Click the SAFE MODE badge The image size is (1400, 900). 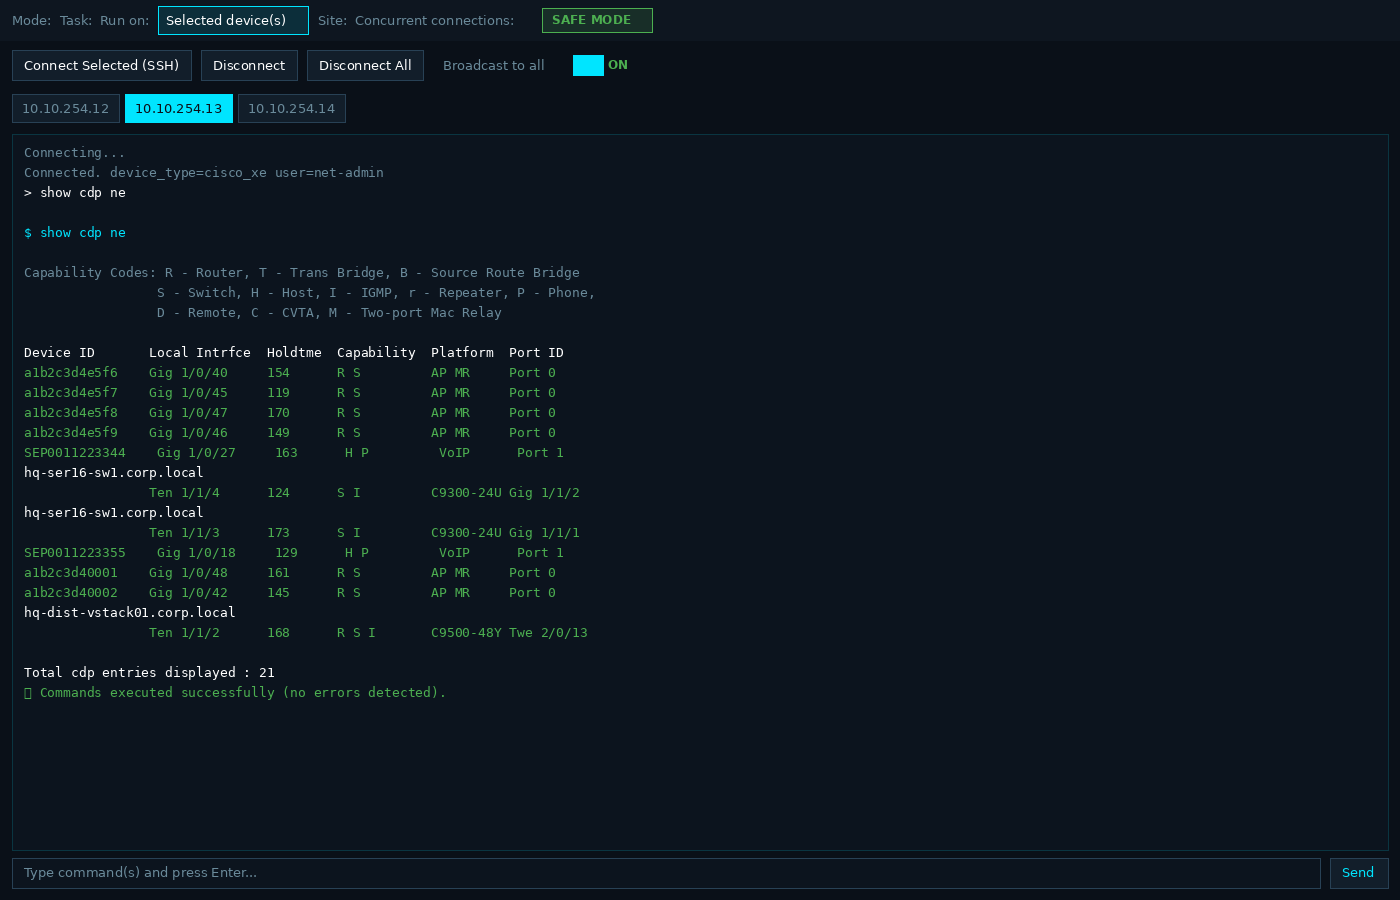click(x=597, y=20)
